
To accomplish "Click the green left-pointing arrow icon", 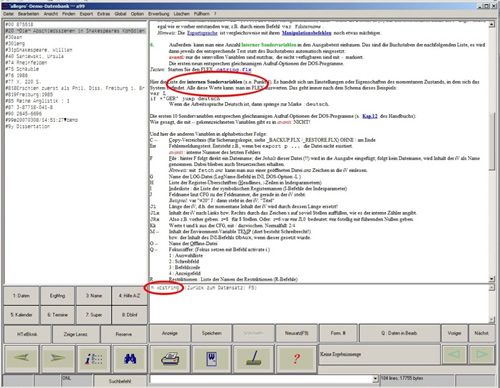I will (21, 358).
